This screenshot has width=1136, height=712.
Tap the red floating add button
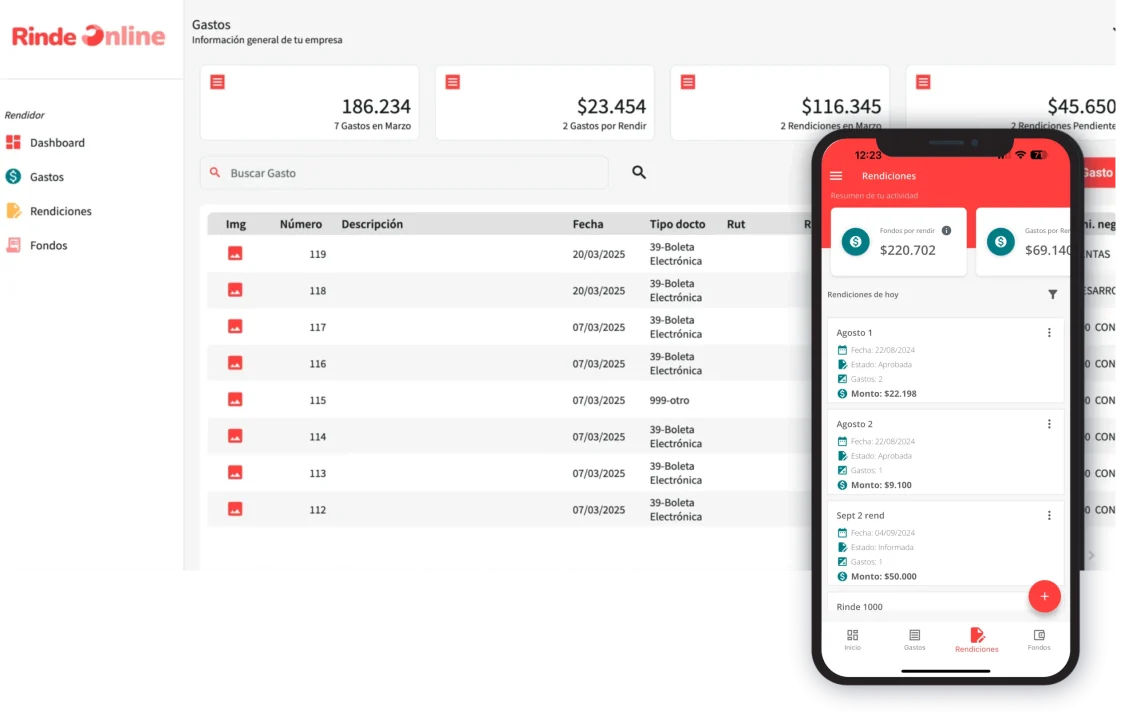tap(1044, 596)
